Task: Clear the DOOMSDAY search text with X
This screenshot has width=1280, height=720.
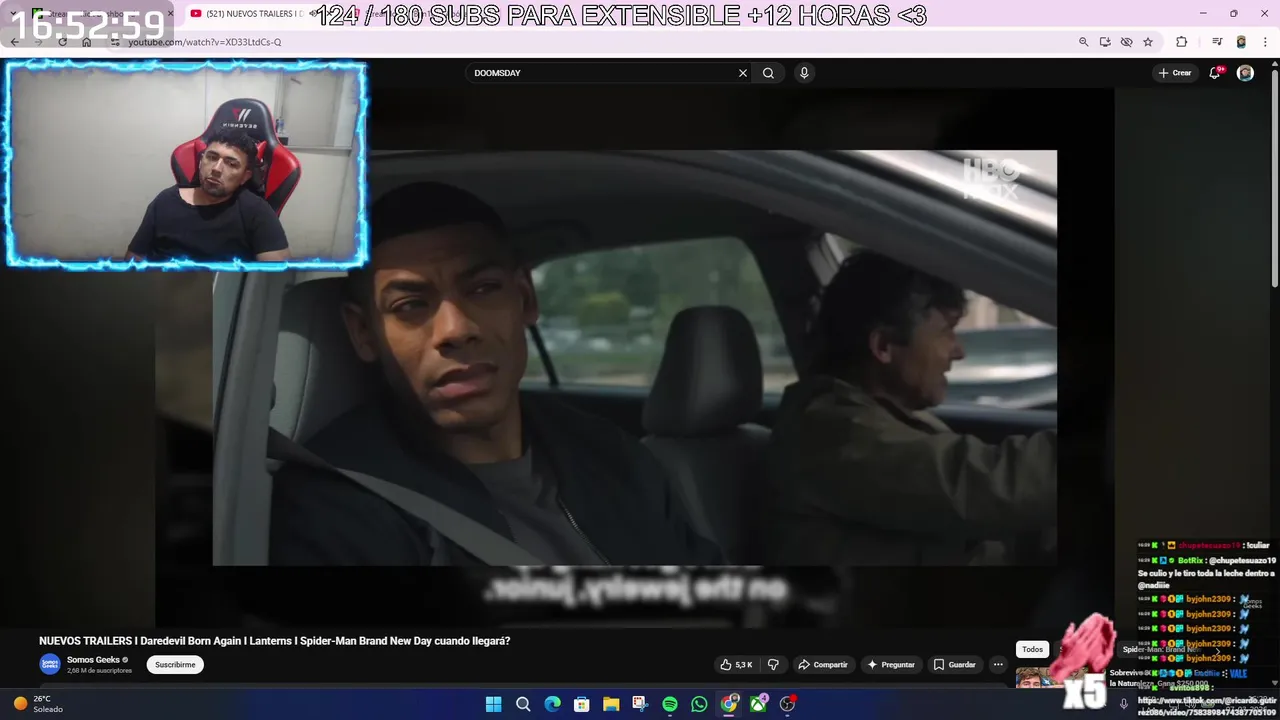Action: [x=743, y=73]
